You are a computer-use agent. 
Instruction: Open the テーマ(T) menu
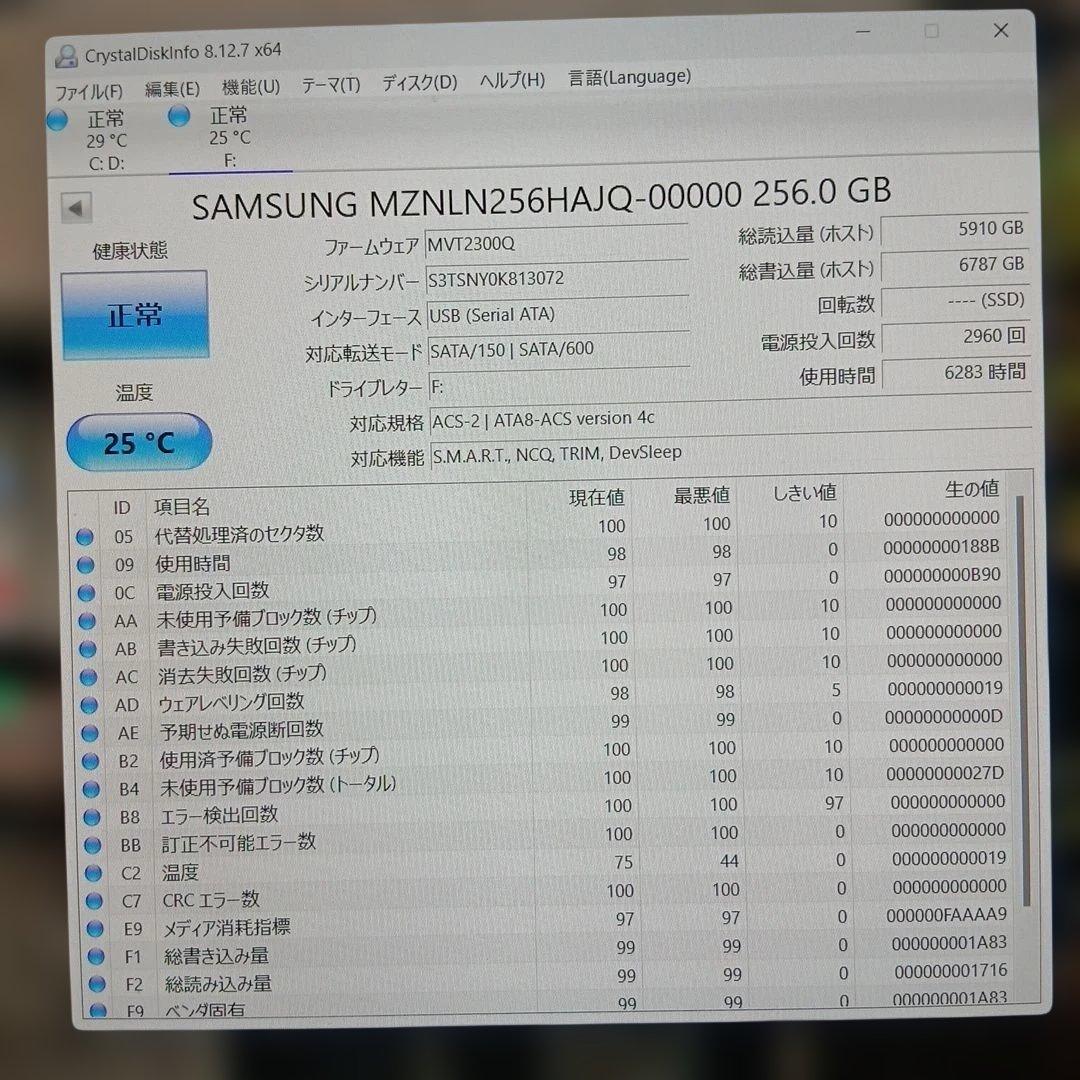click(x=331, y=85)
